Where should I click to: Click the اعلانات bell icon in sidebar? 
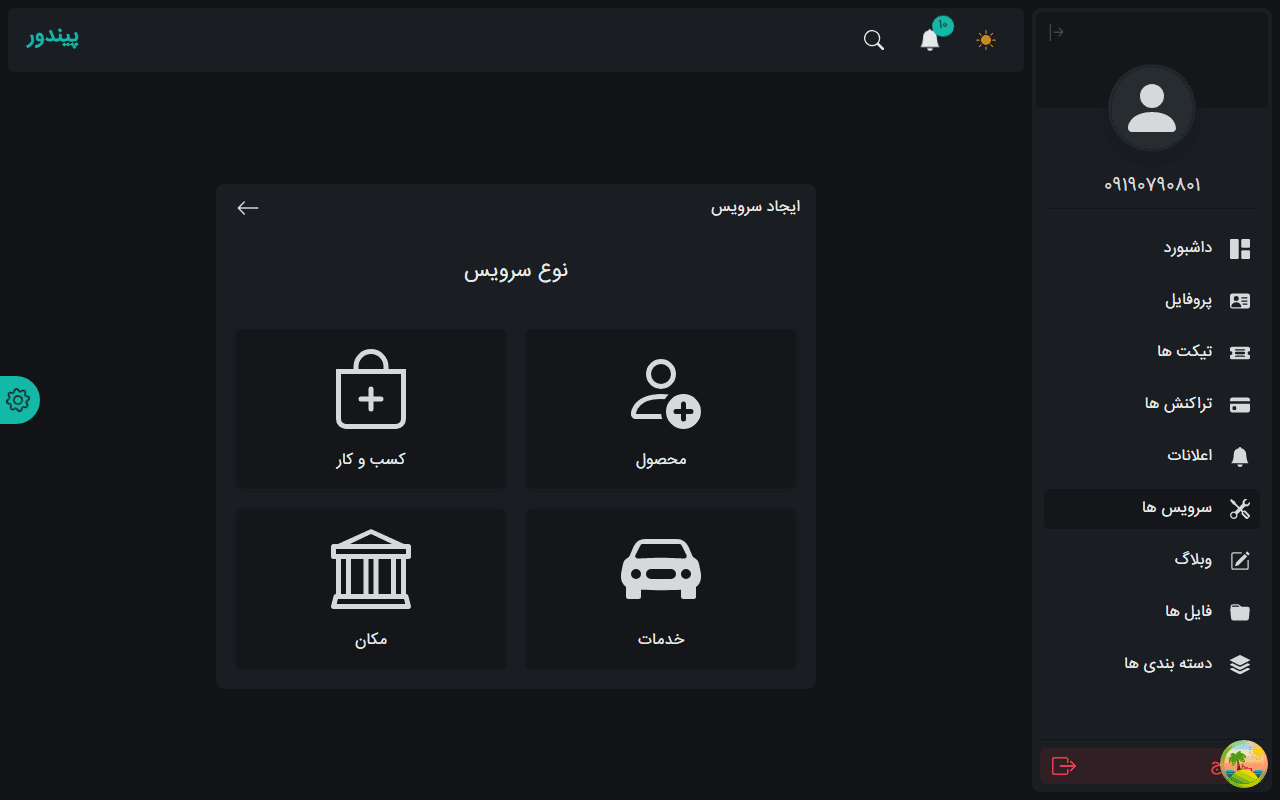pos(1240,456)
